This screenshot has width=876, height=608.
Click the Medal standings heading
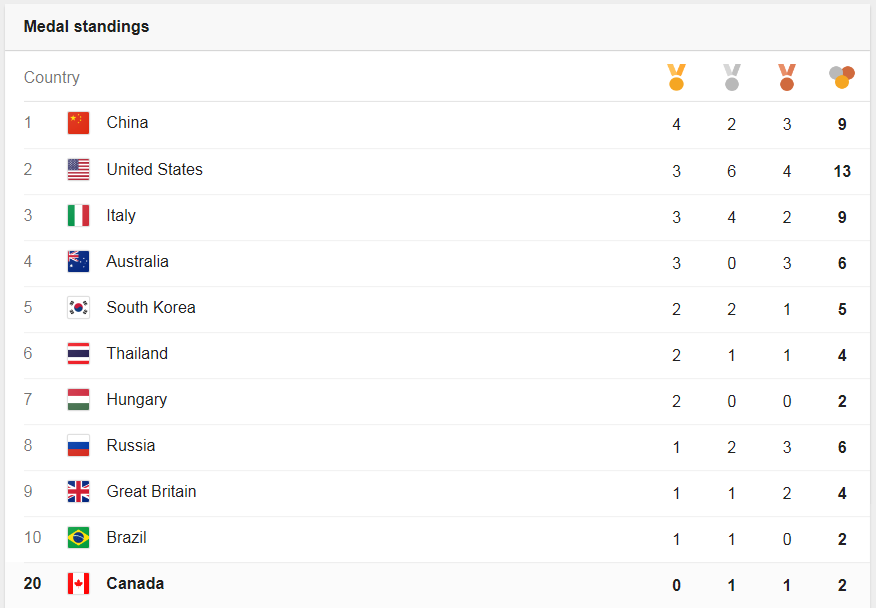click(x=87, y=26)
